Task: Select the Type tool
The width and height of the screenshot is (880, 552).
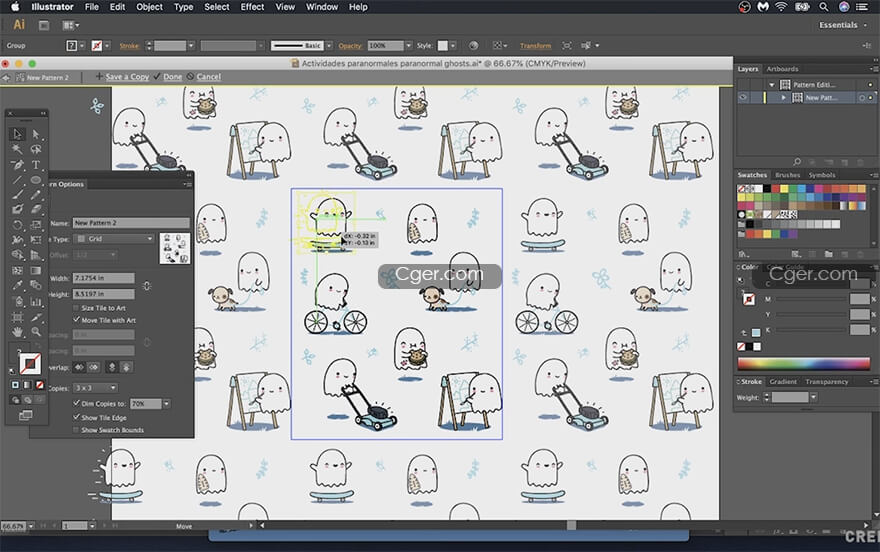Action: click(x=36, y=164)
